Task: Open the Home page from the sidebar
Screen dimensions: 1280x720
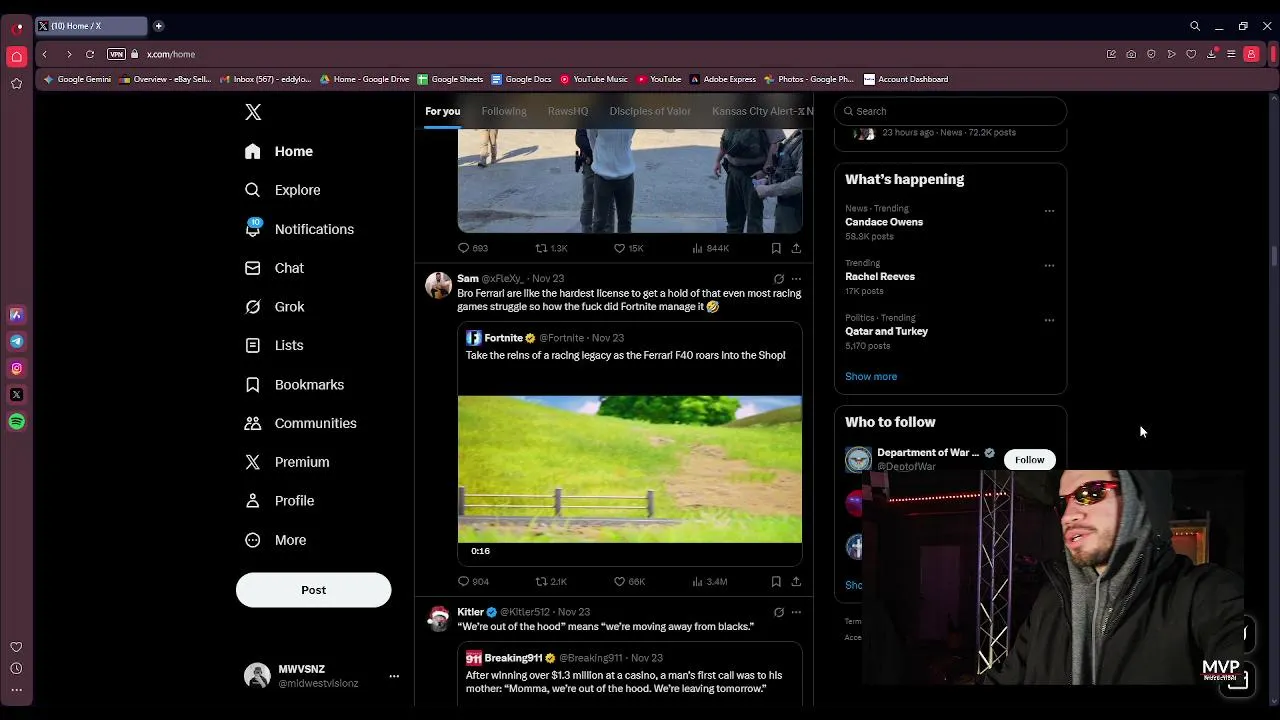Action: [x=279, y=151]
